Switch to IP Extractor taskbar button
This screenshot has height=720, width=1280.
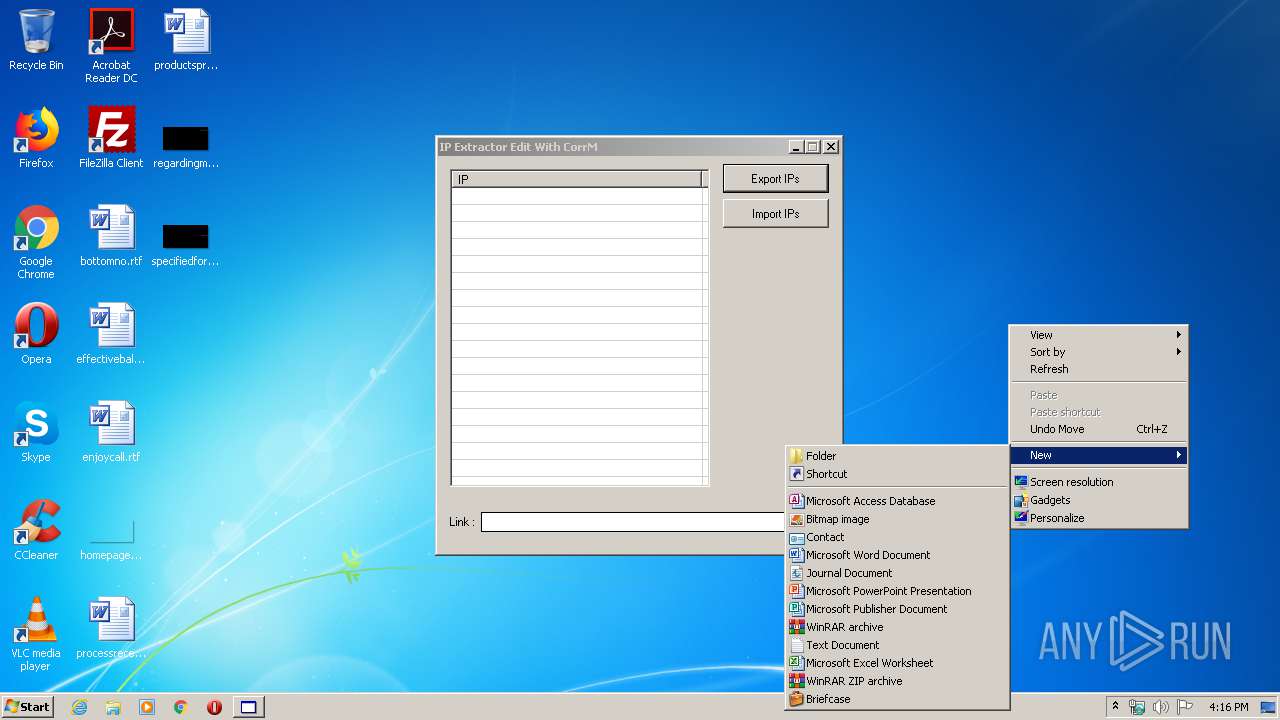pyautogui.click(x=248, y=707)
